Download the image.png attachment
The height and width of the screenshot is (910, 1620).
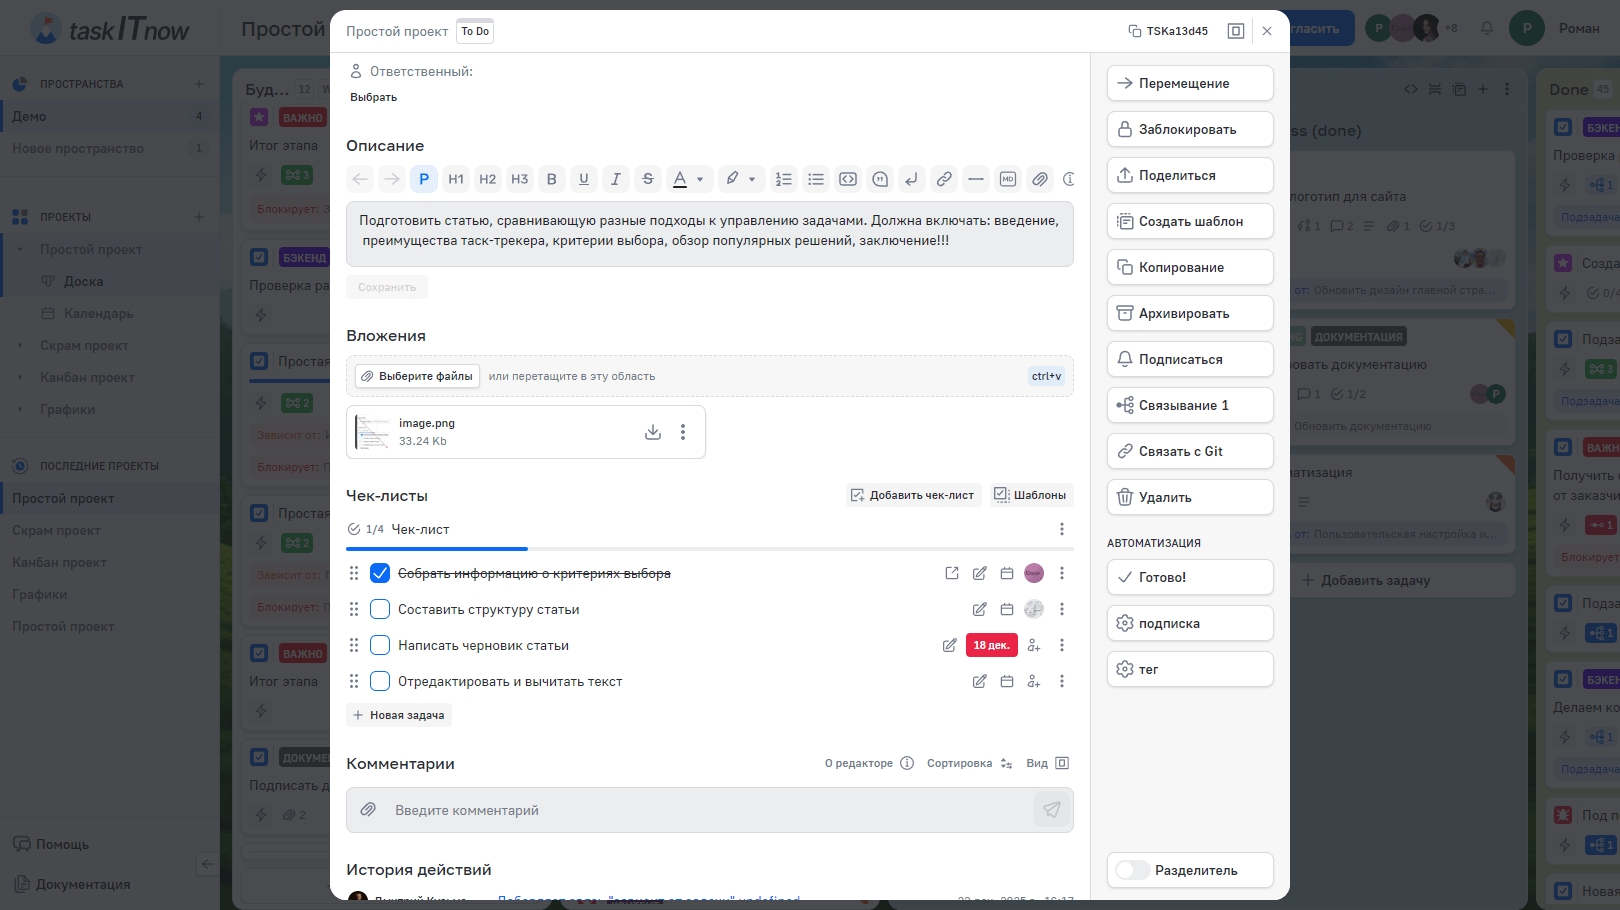[x=653, y=432]
